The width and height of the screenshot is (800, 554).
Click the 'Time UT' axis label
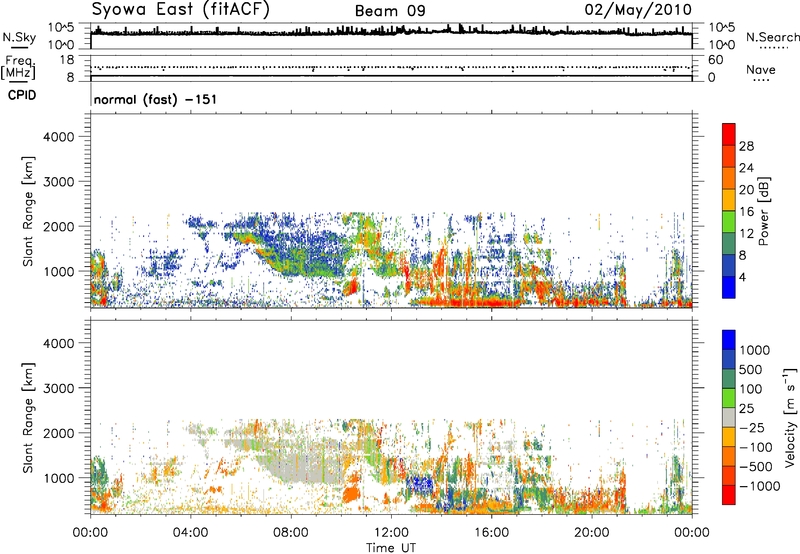tap(391, 548)
